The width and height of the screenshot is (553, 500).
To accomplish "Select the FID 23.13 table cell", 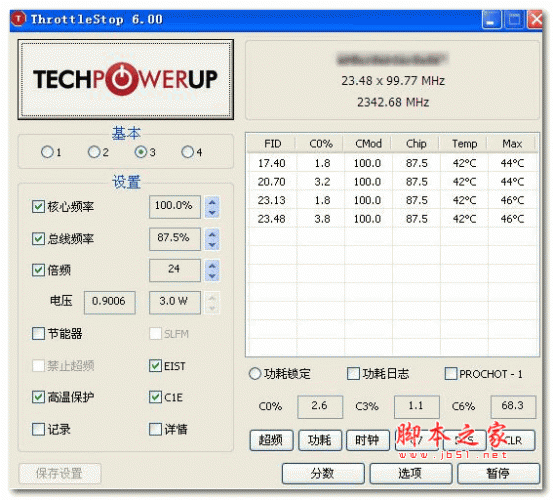I will 272,200.
